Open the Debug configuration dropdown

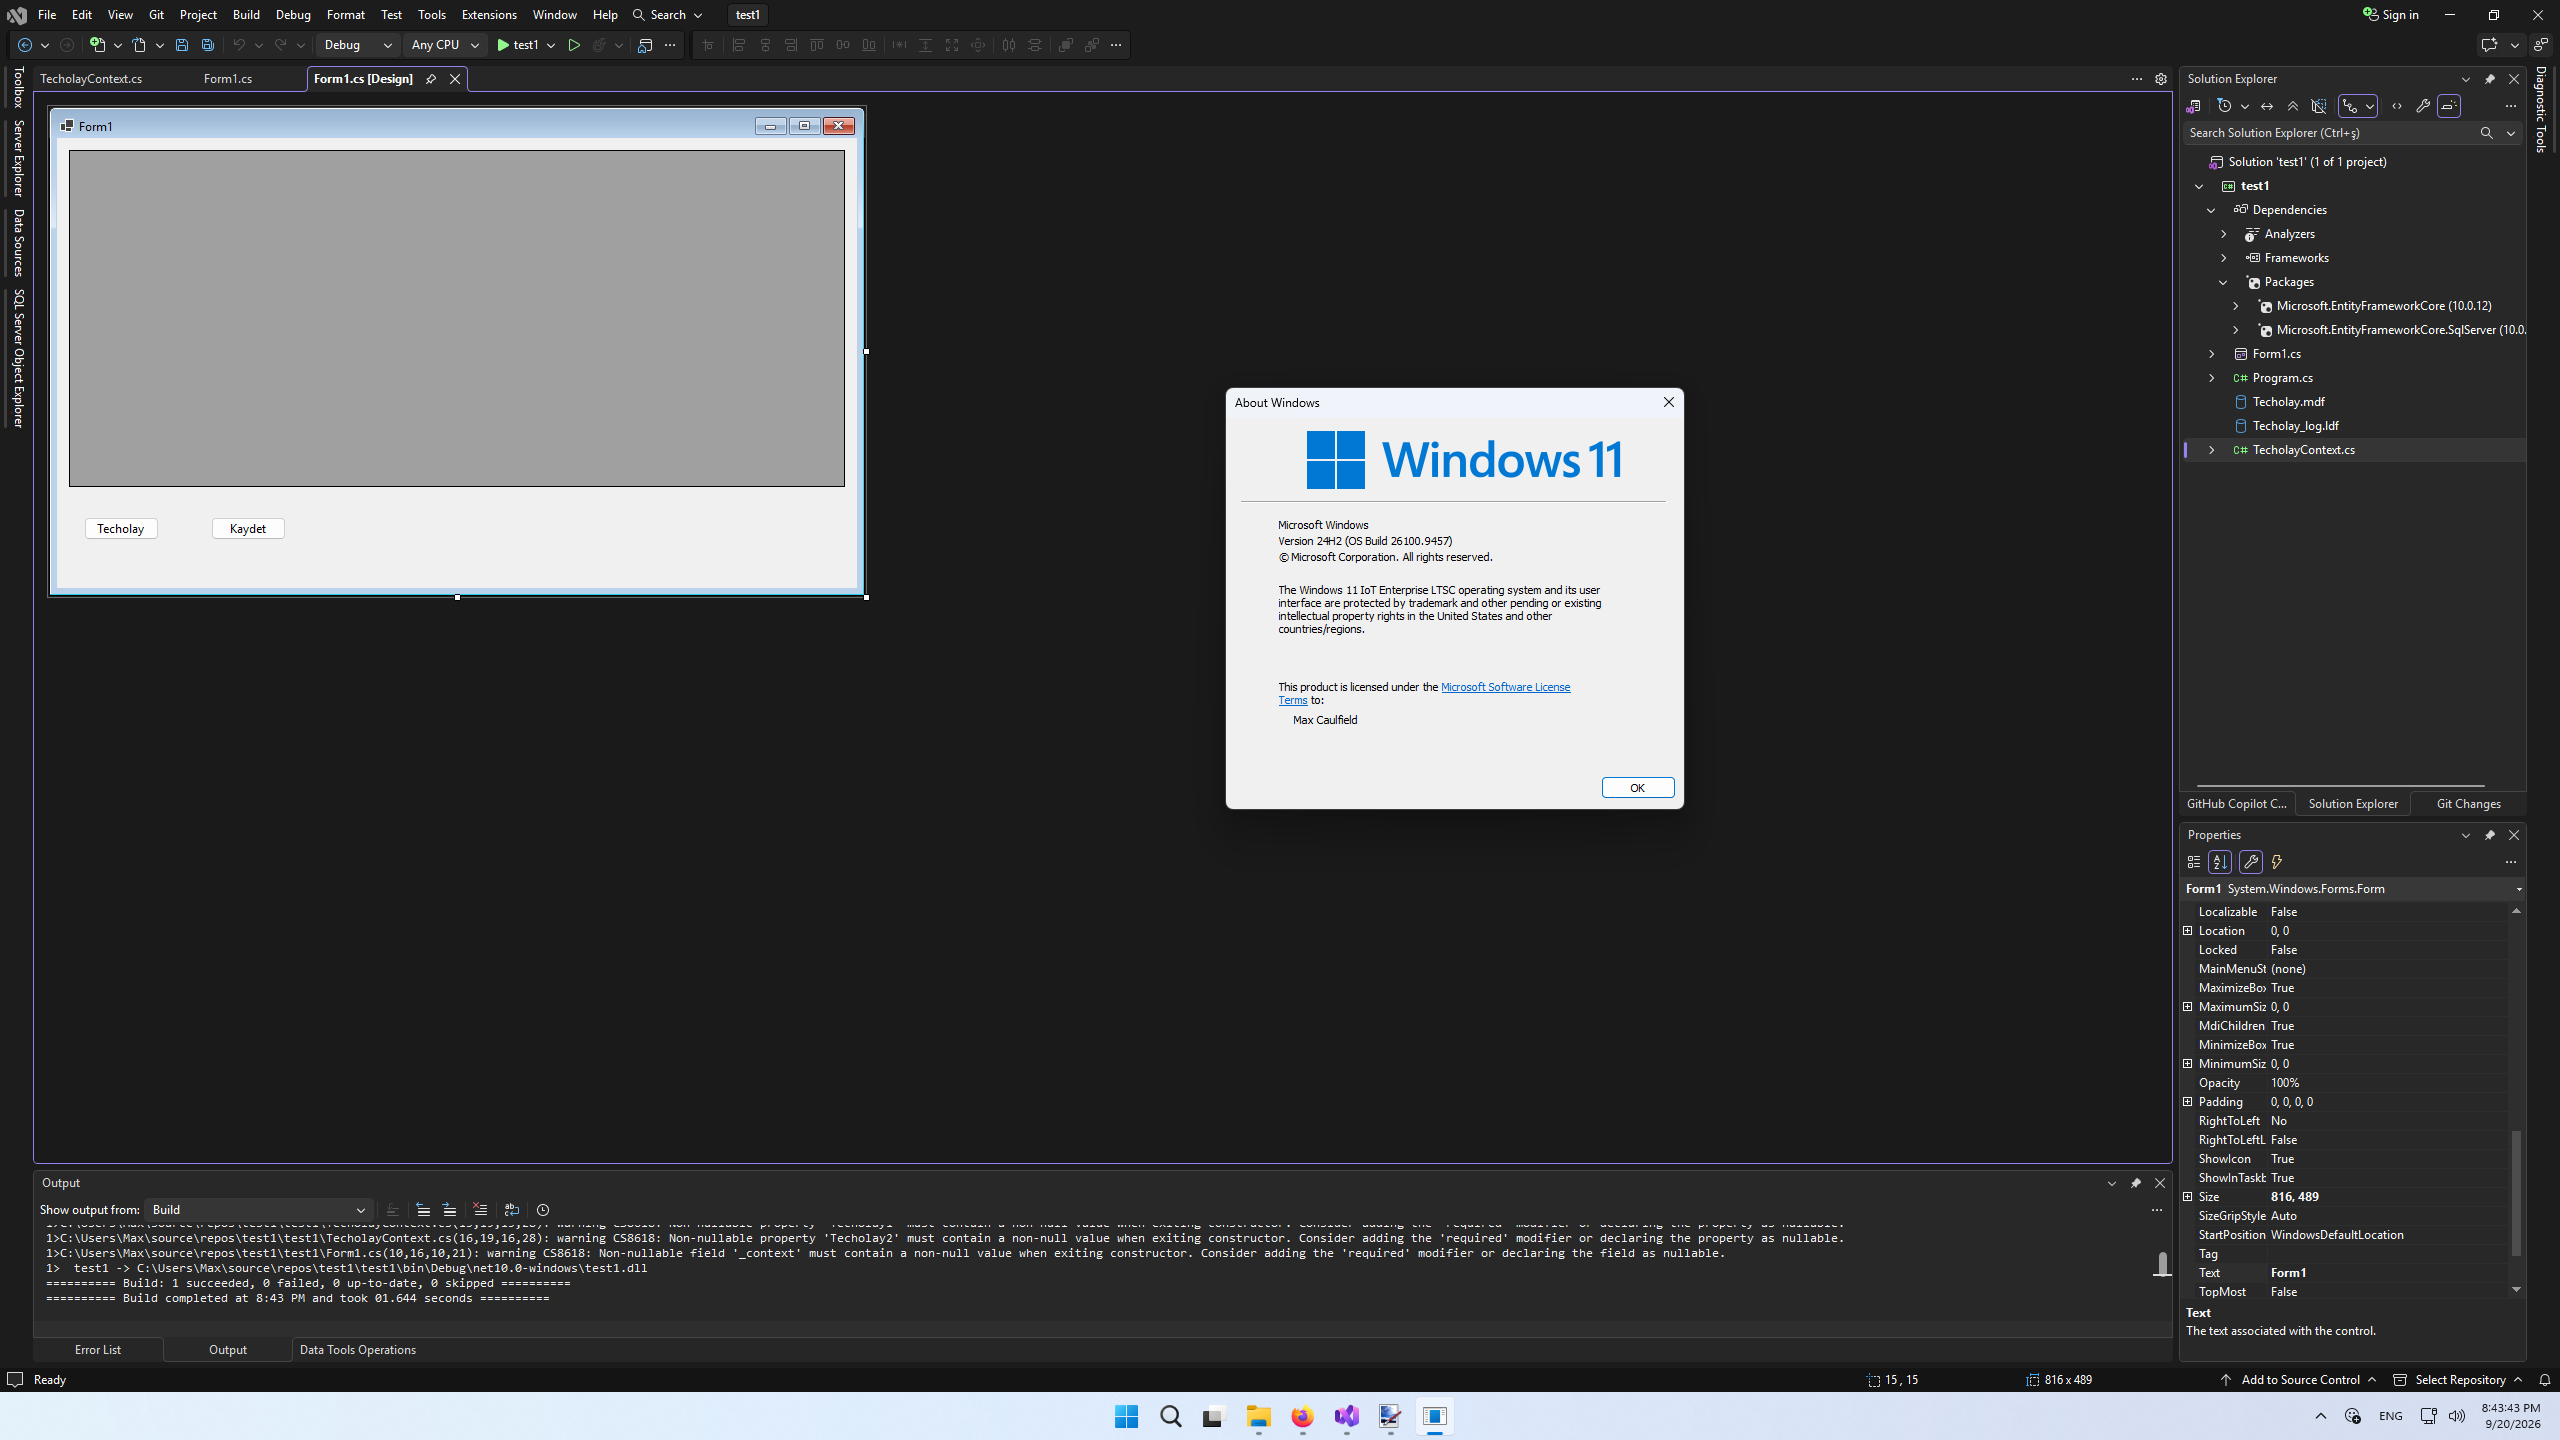point(358,45)
